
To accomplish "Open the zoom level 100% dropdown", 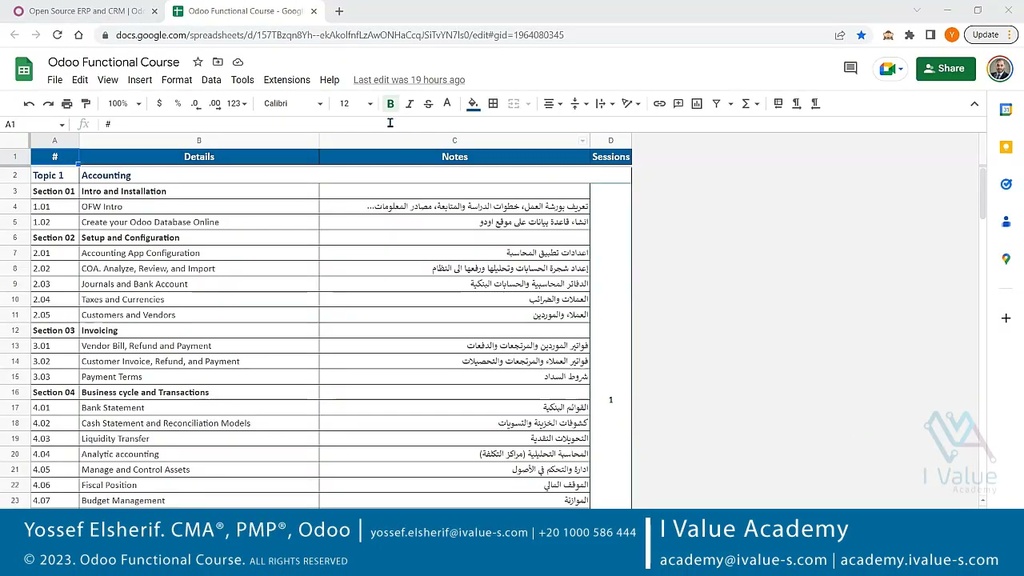I will (x=124, y=103).
